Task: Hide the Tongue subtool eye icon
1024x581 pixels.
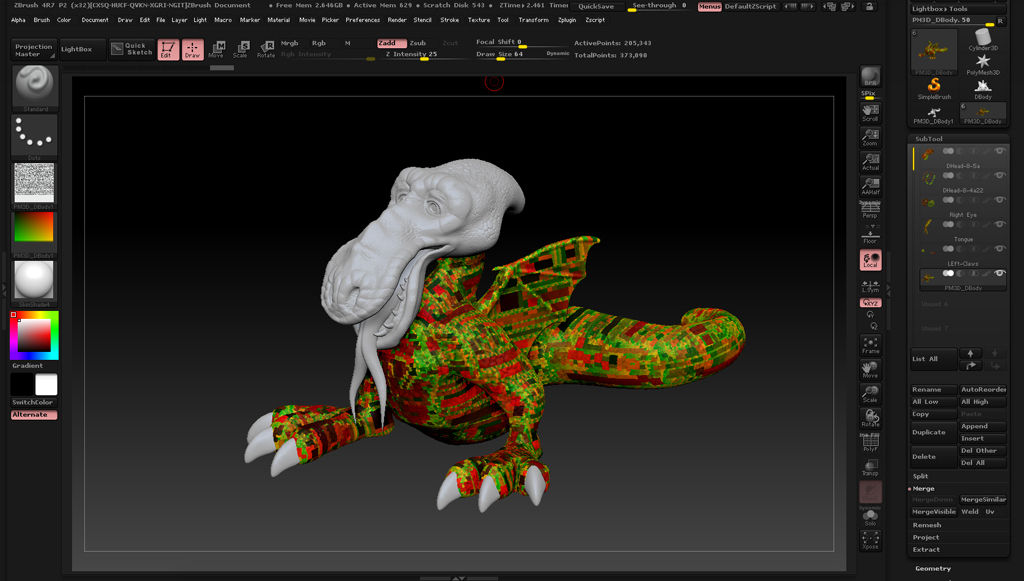Action: (999, 224)
